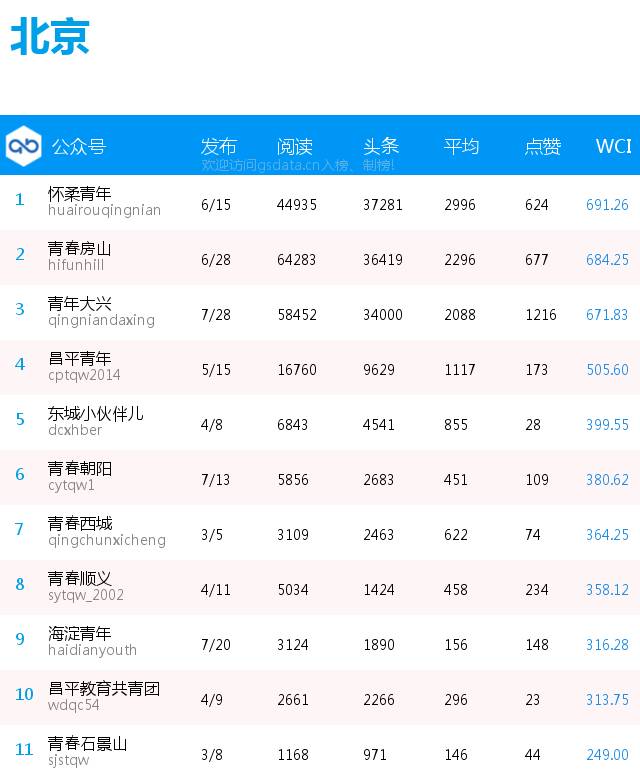Sort by the 头条 column header
The height and width of the screenshot is (769, 640).
tap(381, 146)
